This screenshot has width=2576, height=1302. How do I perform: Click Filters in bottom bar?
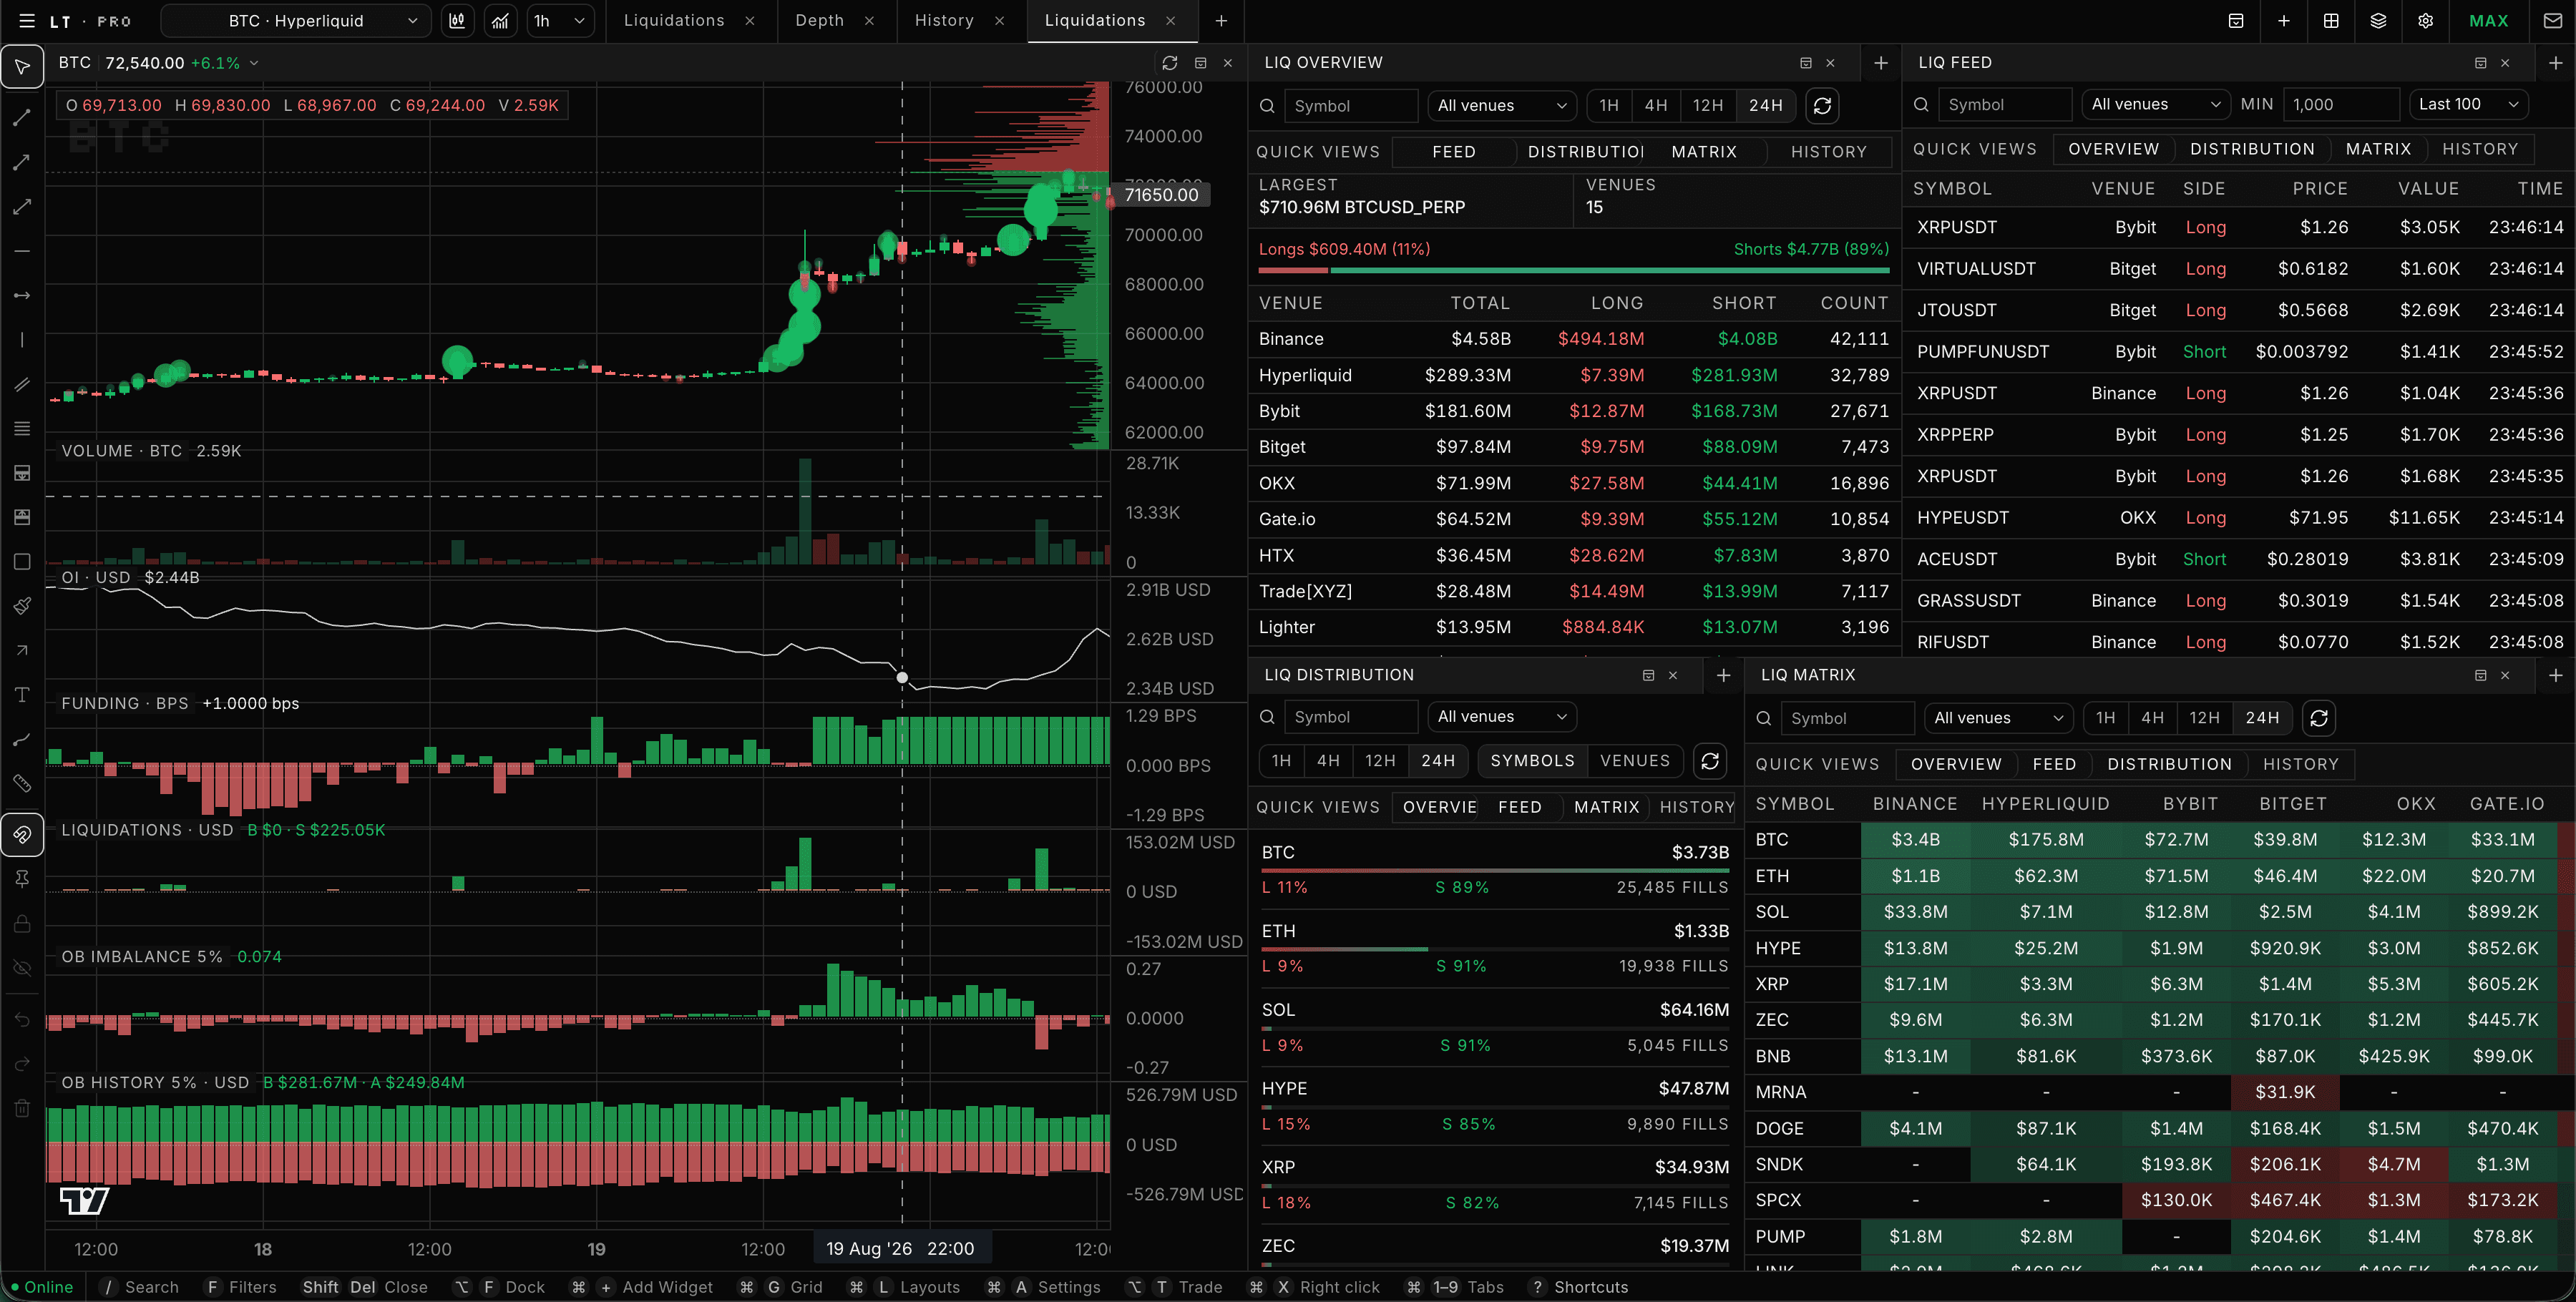coord(252,1287)
